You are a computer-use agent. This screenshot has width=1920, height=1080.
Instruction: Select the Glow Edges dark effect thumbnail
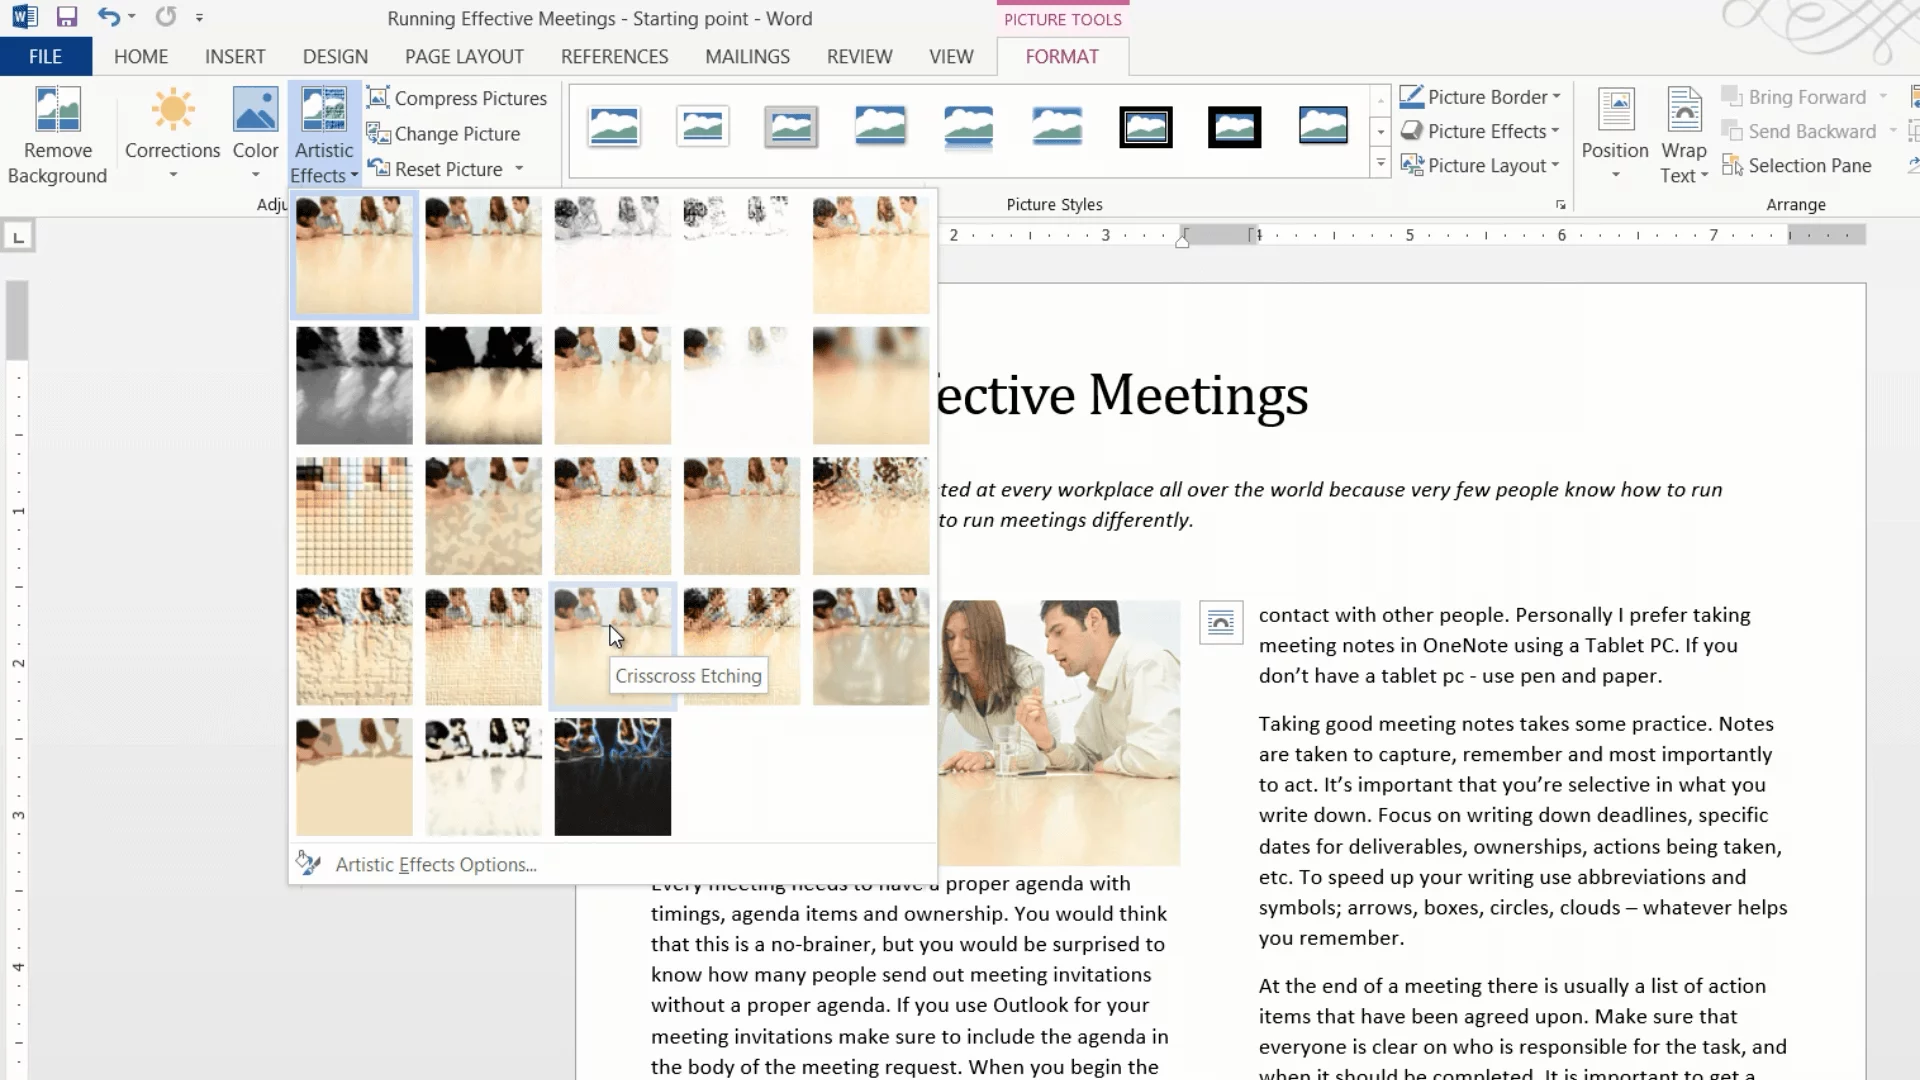click(x=612, y=777)
